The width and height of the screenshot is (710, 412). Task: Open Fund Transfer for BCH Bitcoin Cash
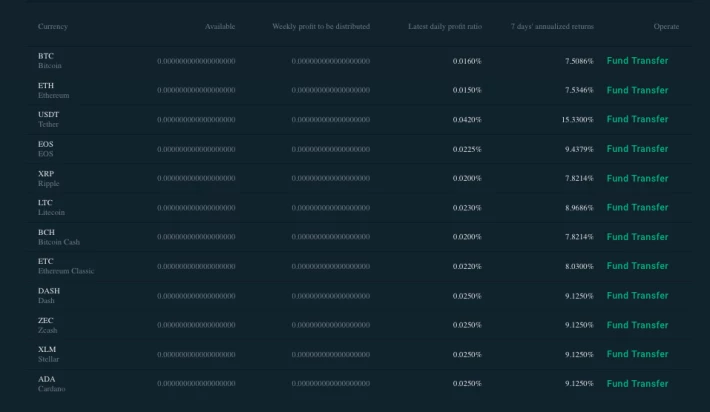(637, 237)
